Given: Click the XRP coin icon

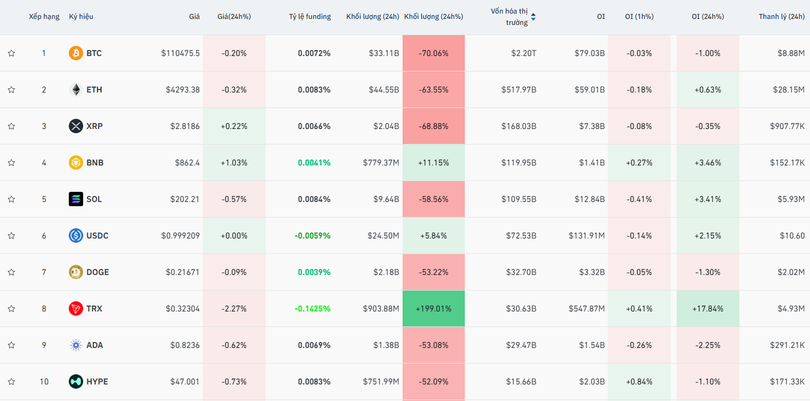Looking at the screenshot, I should click(75, 126).
